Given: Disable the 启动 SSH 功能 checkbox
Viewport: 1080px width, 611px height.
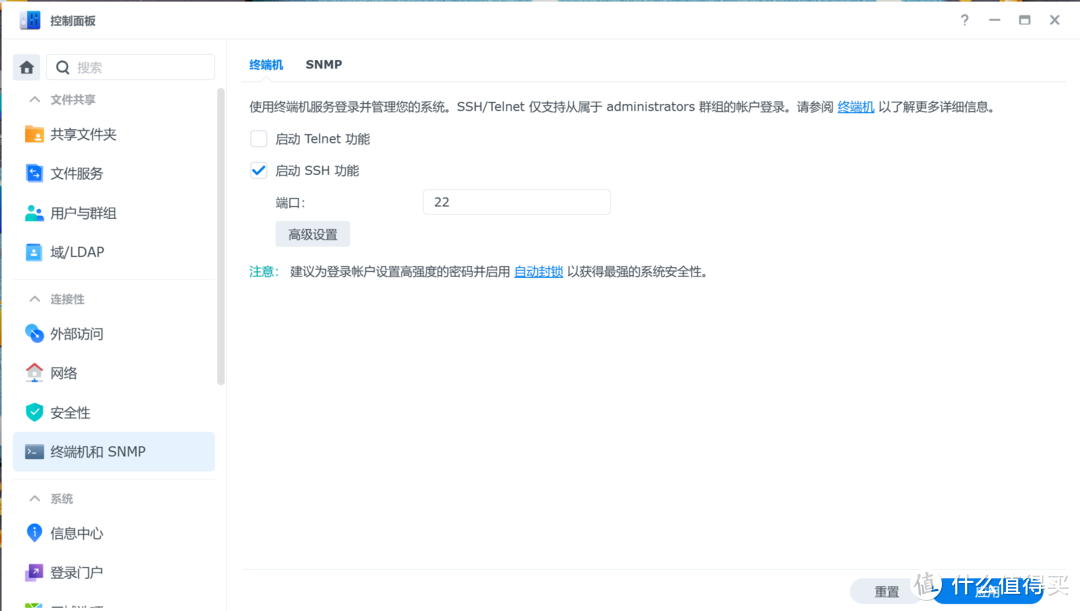Looking at the screenshot, I should (258, 170).
